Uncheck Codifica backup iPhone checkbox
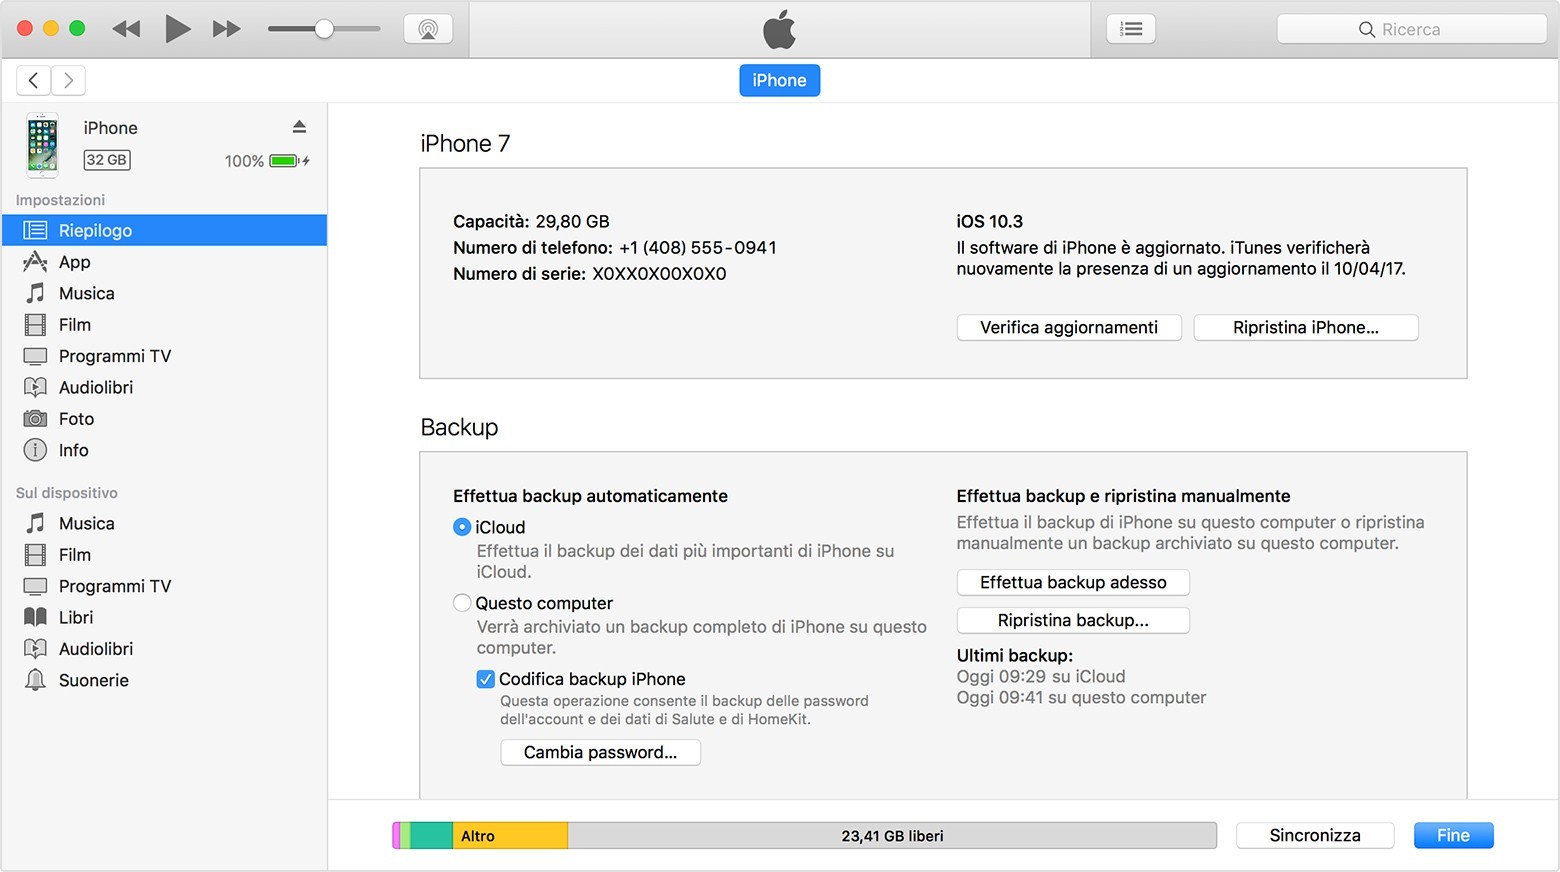Viewport: 1560px width, 872px height. [486, 679]
